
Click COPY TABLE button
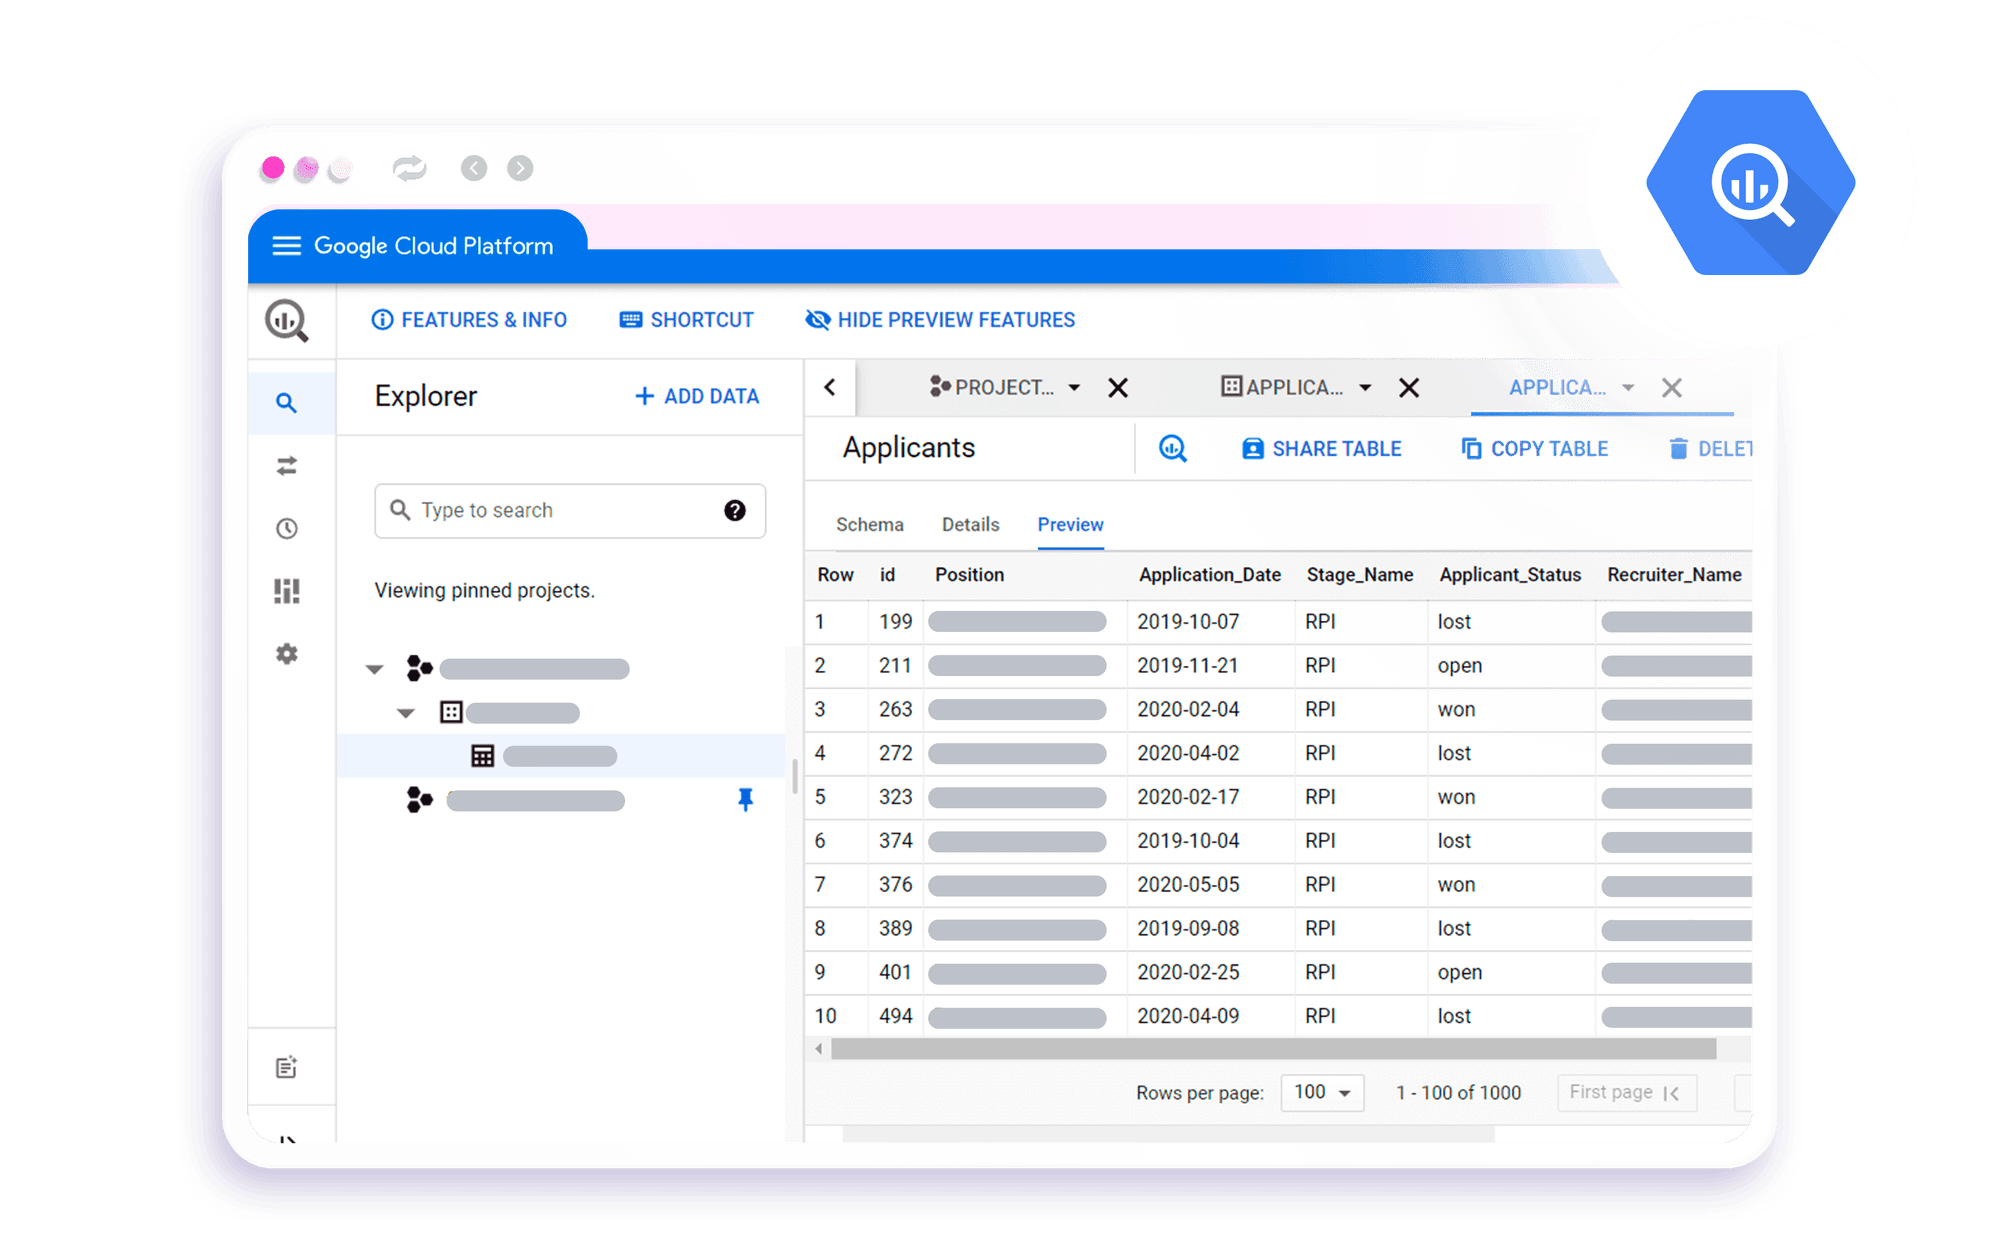(1534, 449)
